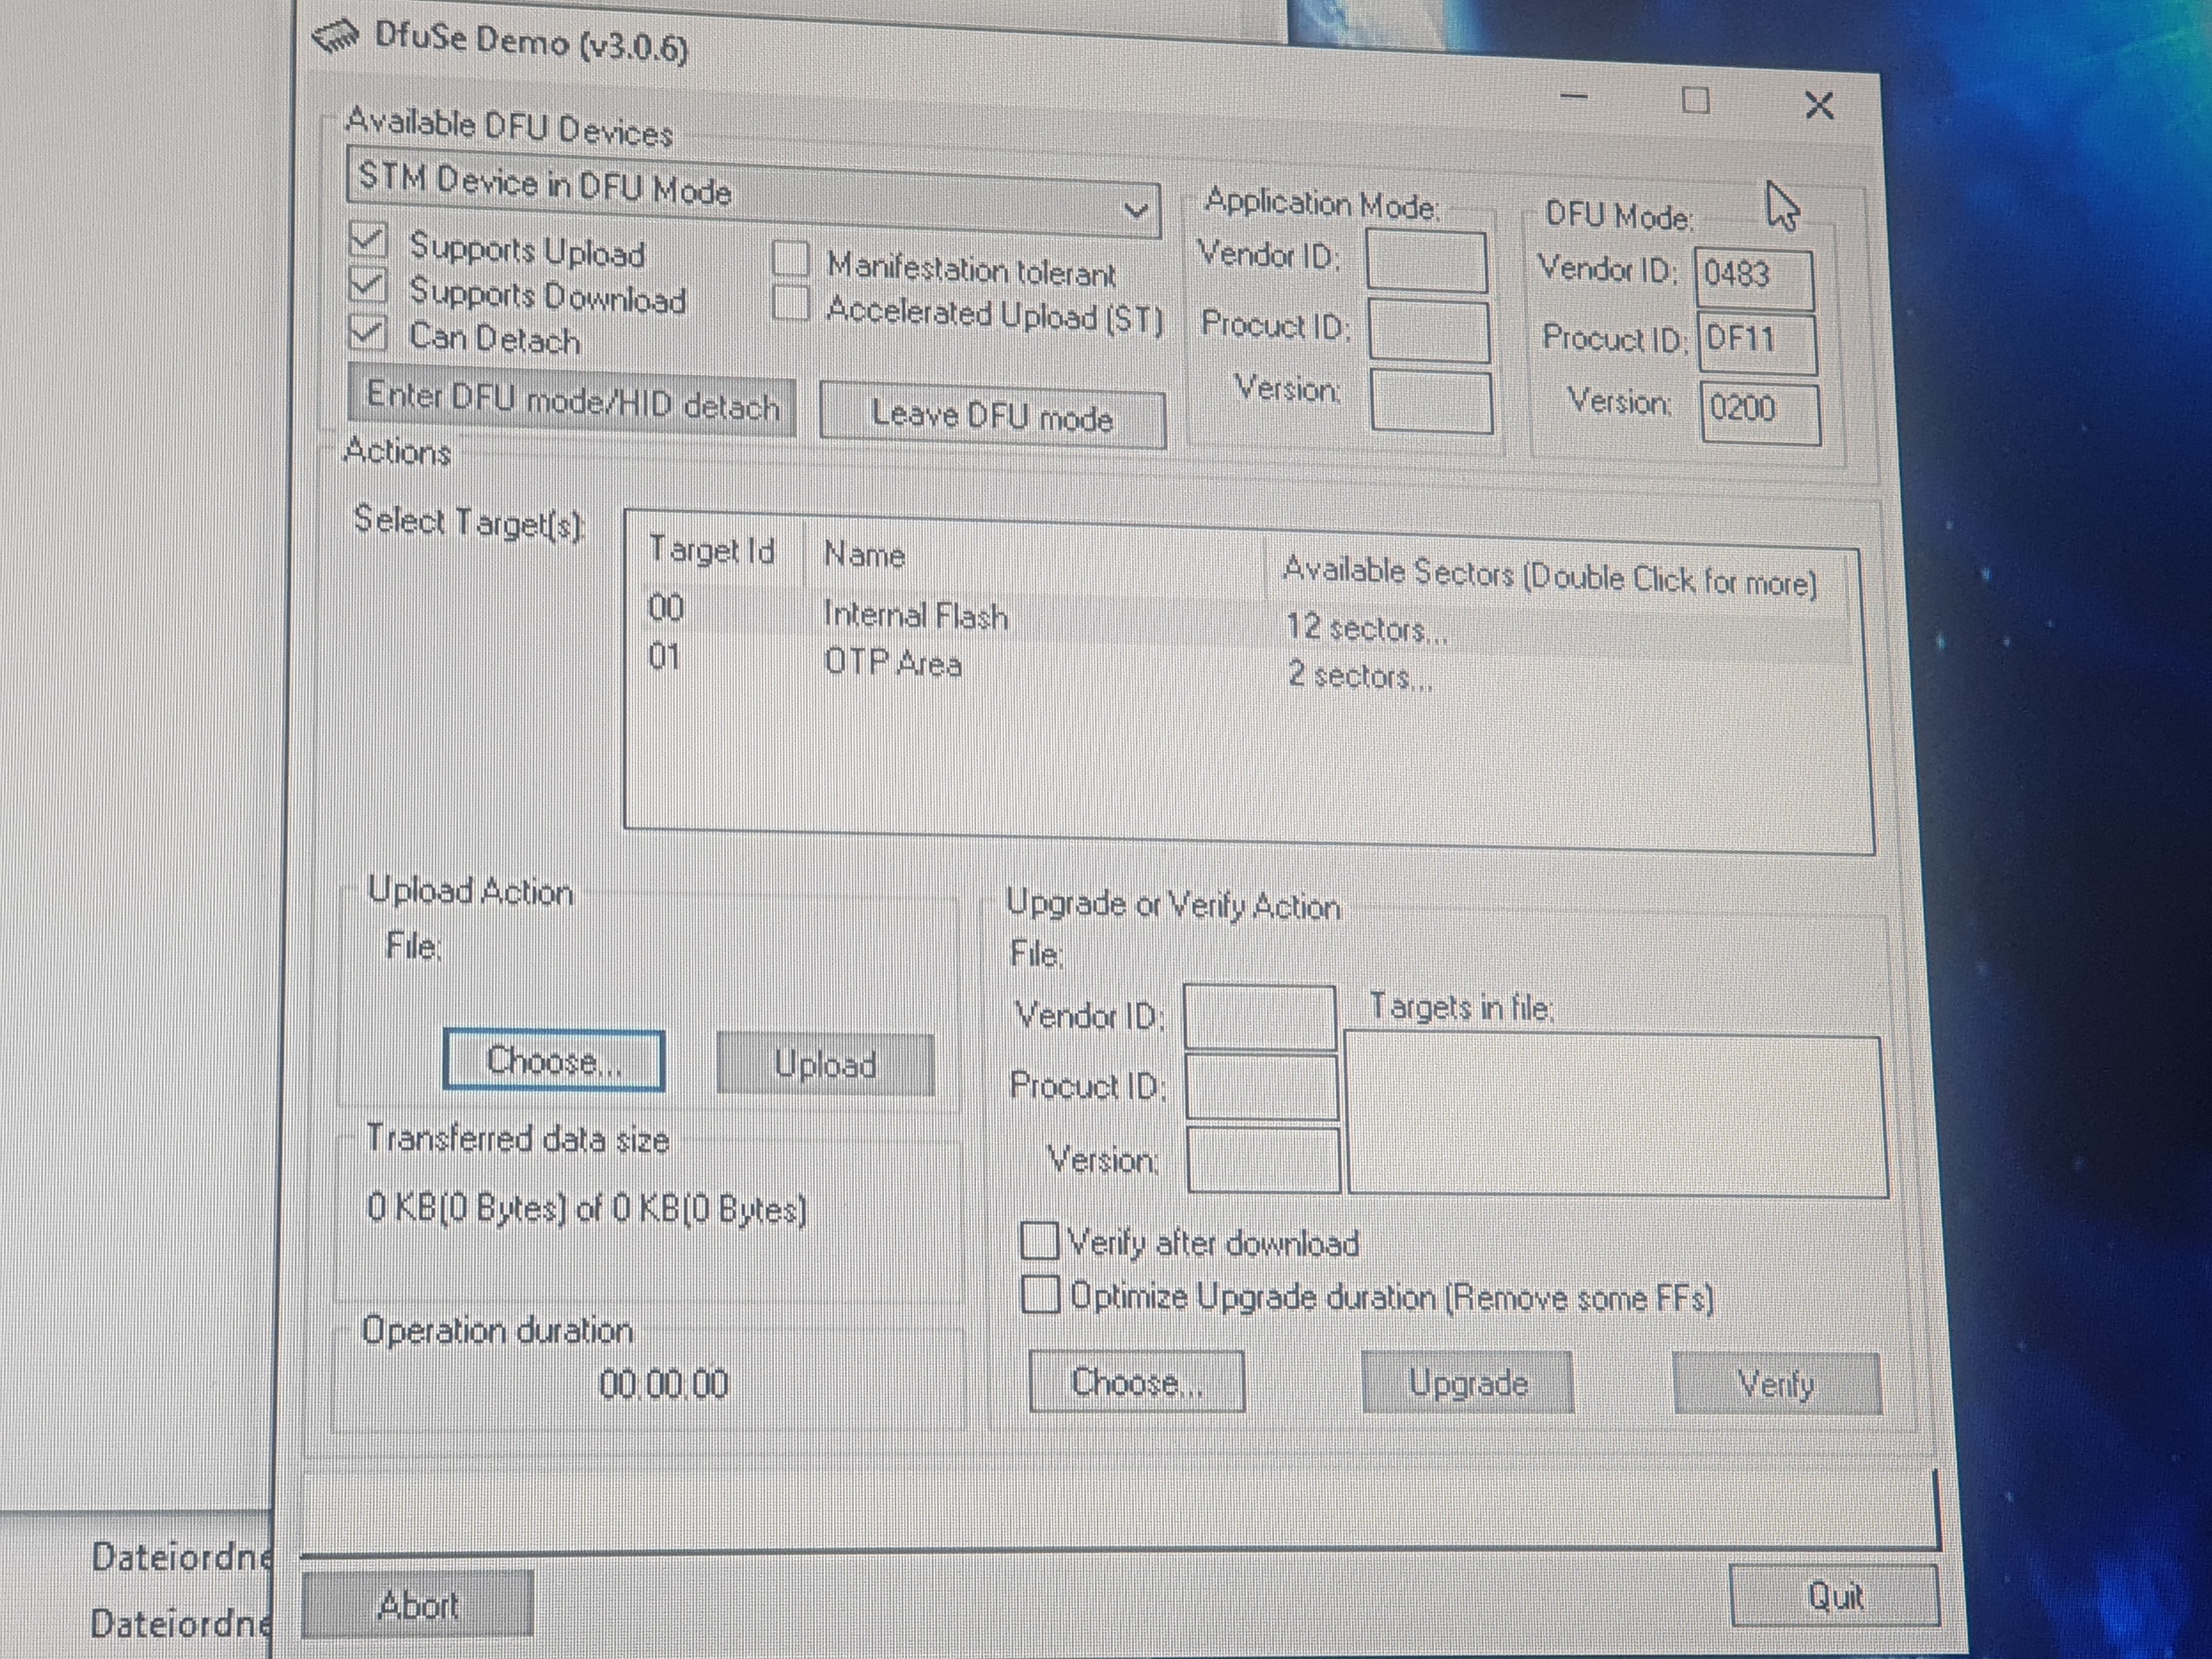
Task: Enable Accelerated Upload (ST) checkbox
Action: point(790,303)
